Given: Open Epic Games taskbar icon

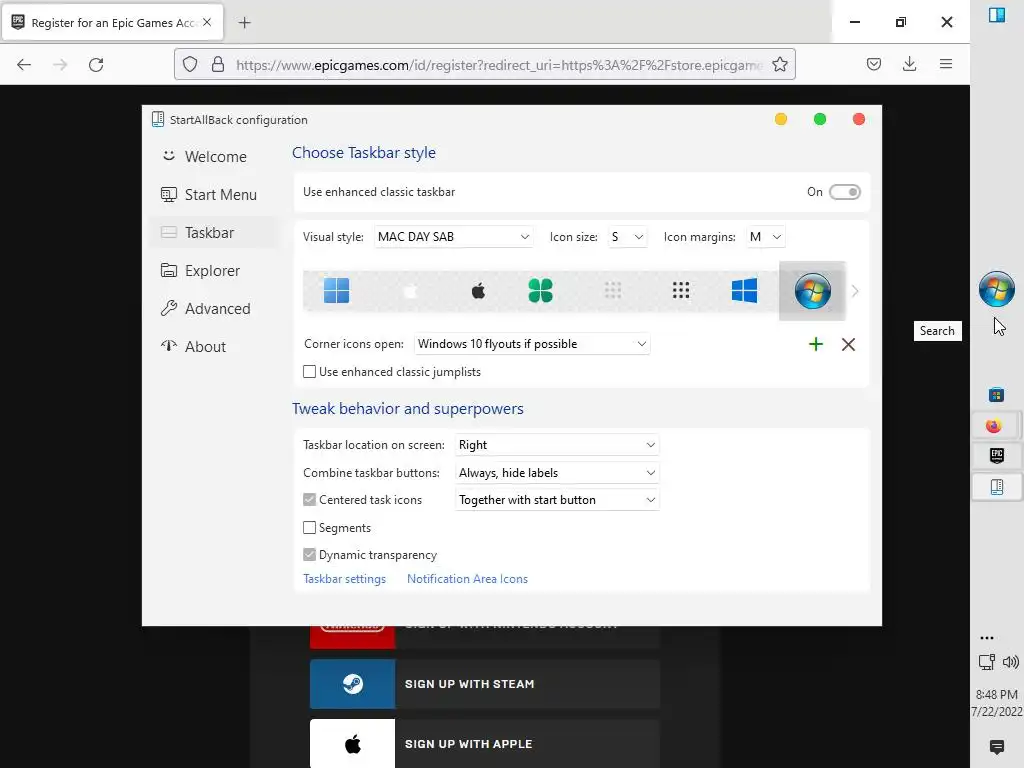Looking at the screenshot, I should (x=997, y=456).
